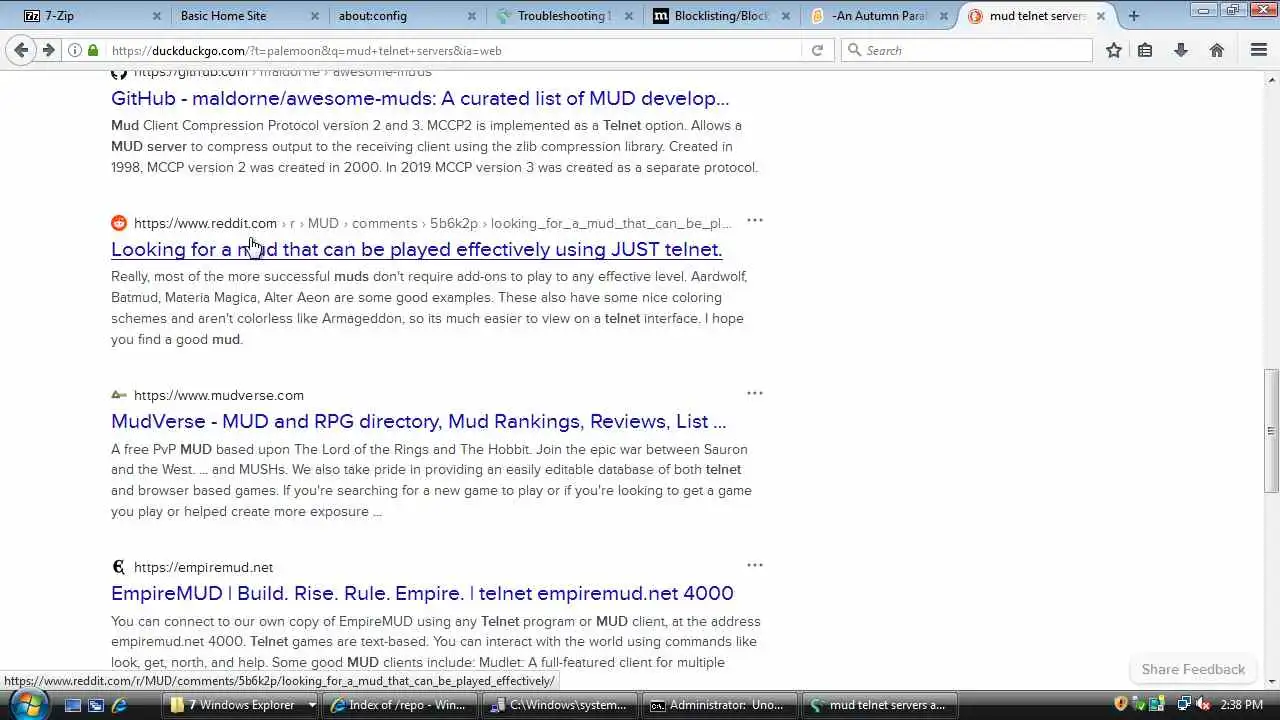This screenshot has width=1280, height=720.
Task: Close the Blocklisting tab
Action: 787,16
